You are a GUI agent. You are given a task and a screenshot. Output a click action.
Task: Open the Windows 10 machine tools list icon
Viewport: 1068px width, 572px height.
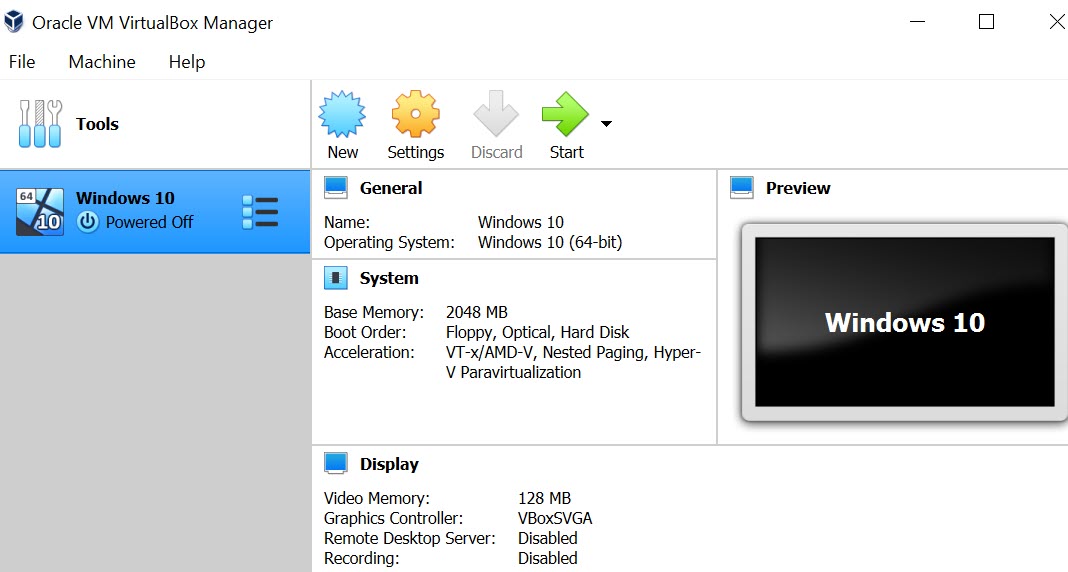(260, 211)
